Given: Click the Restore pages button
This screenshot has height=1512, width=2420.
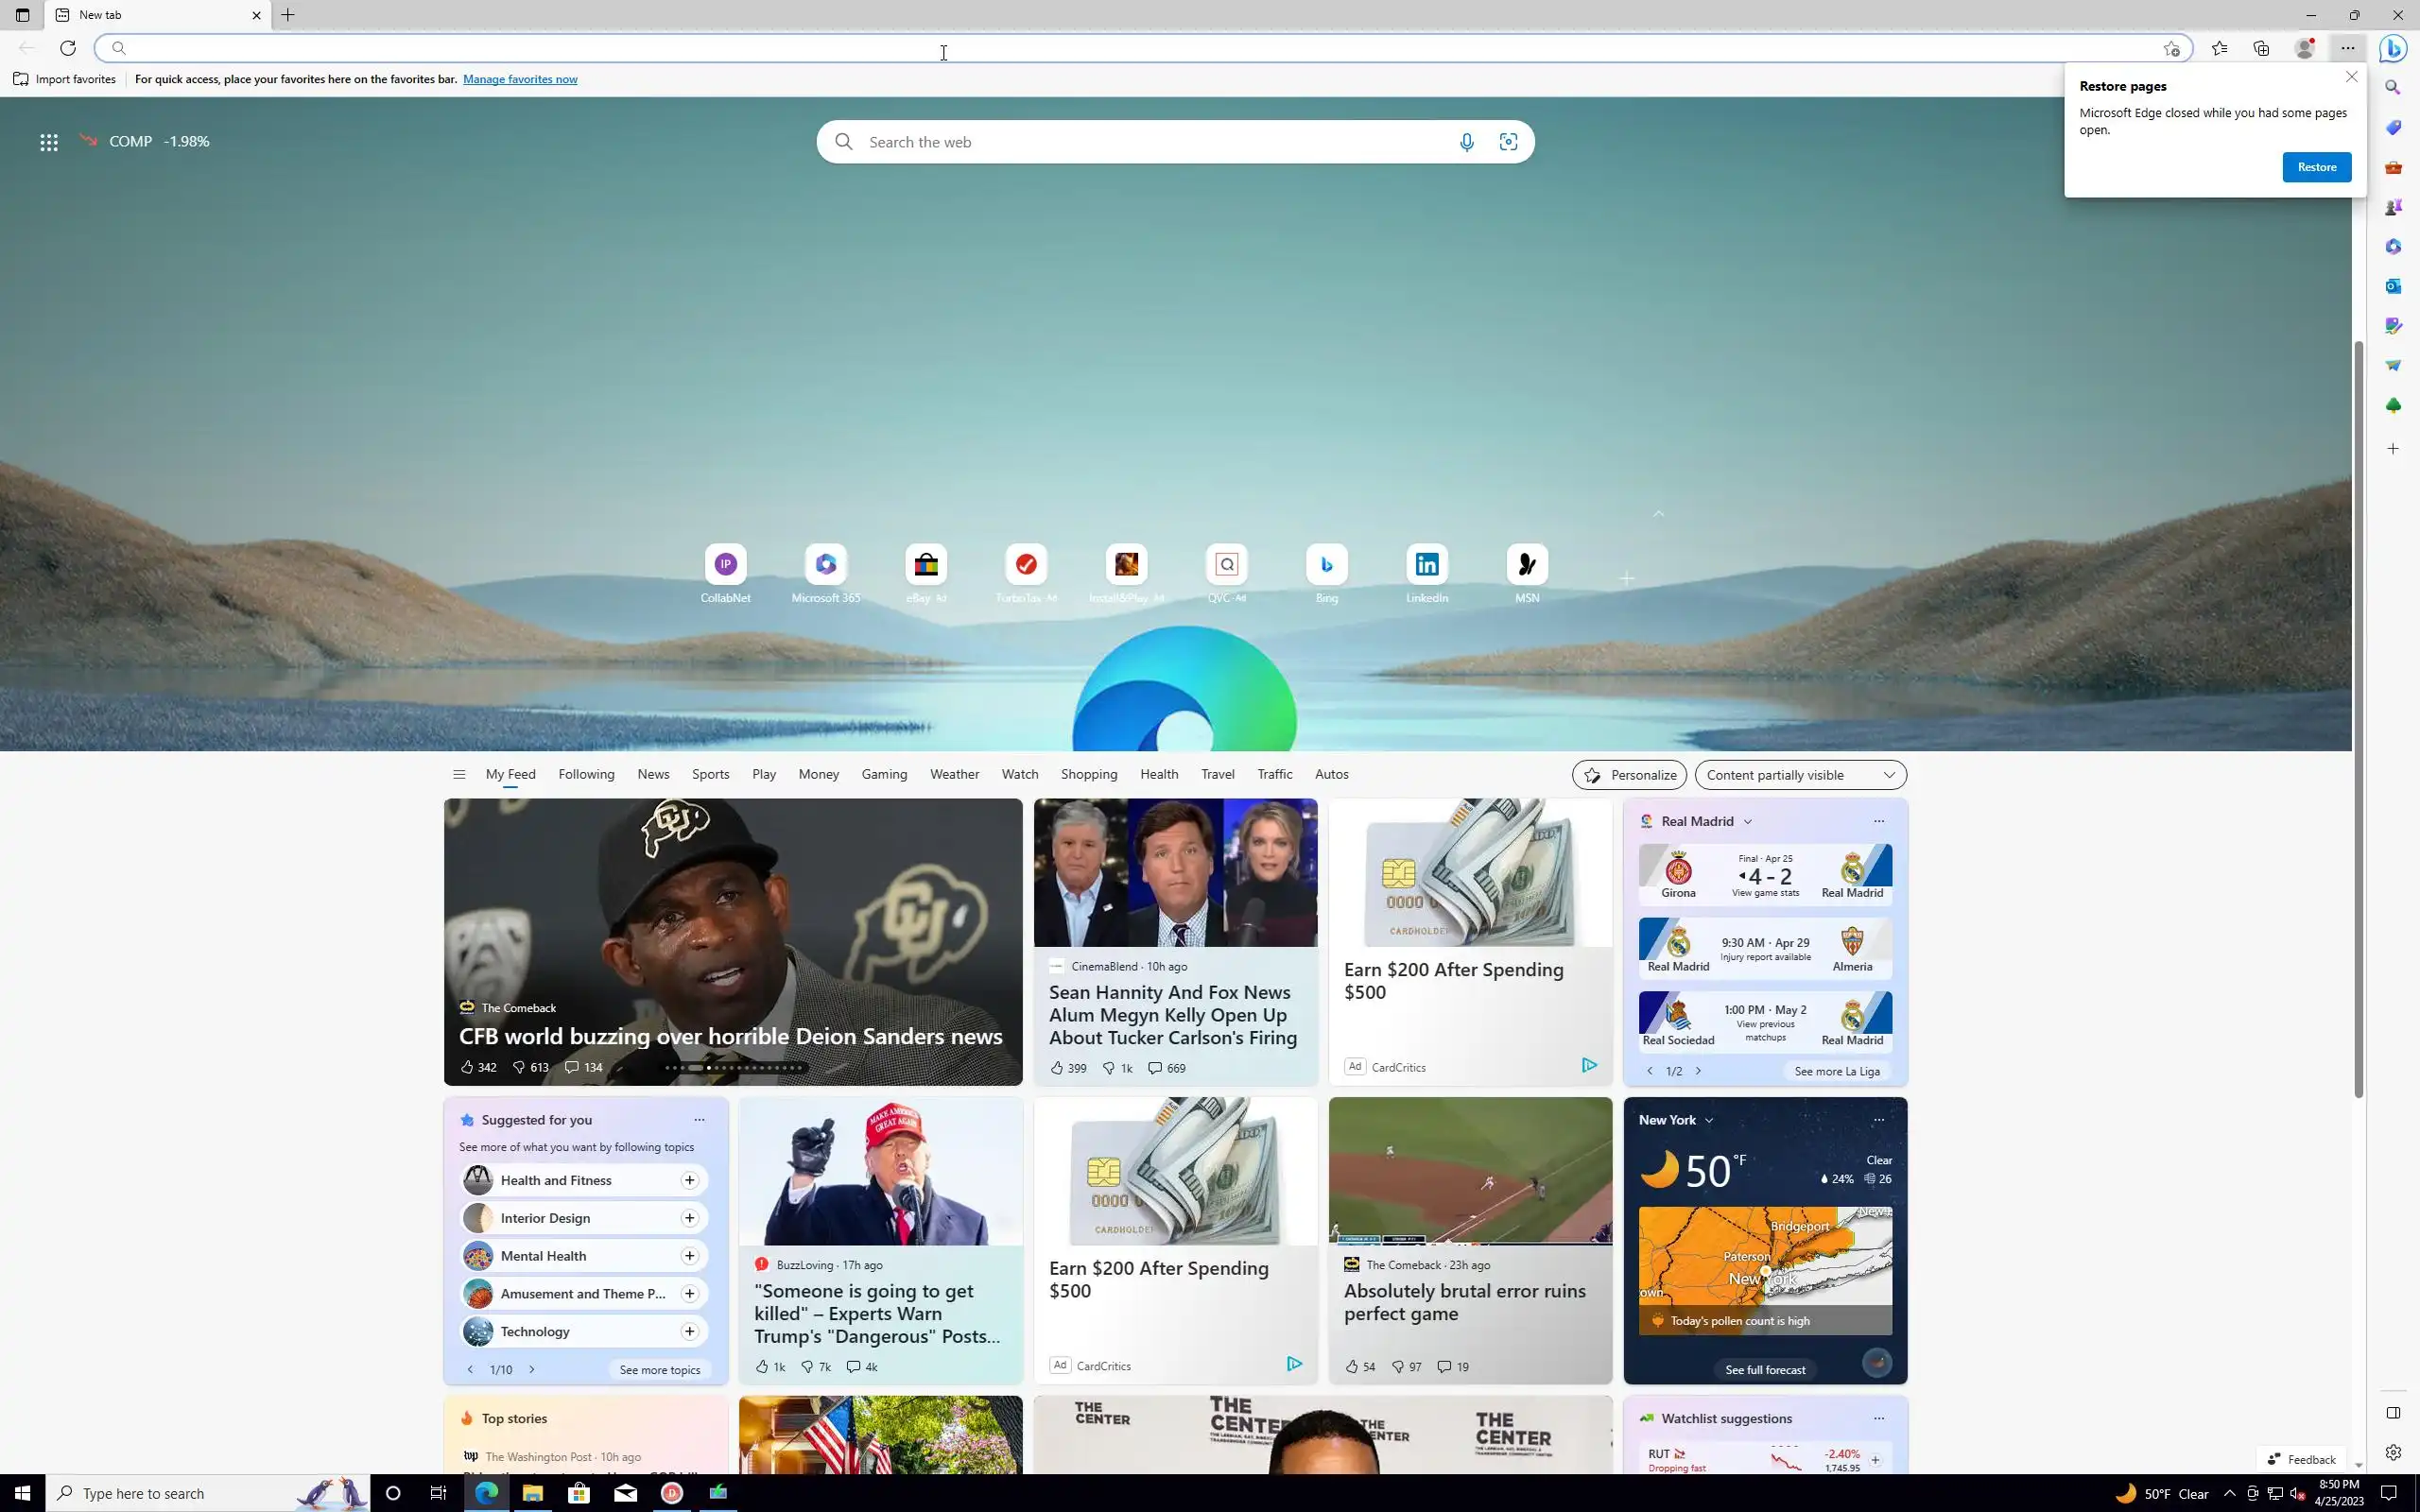Looking at the screenshot, I should point(2316,167).
